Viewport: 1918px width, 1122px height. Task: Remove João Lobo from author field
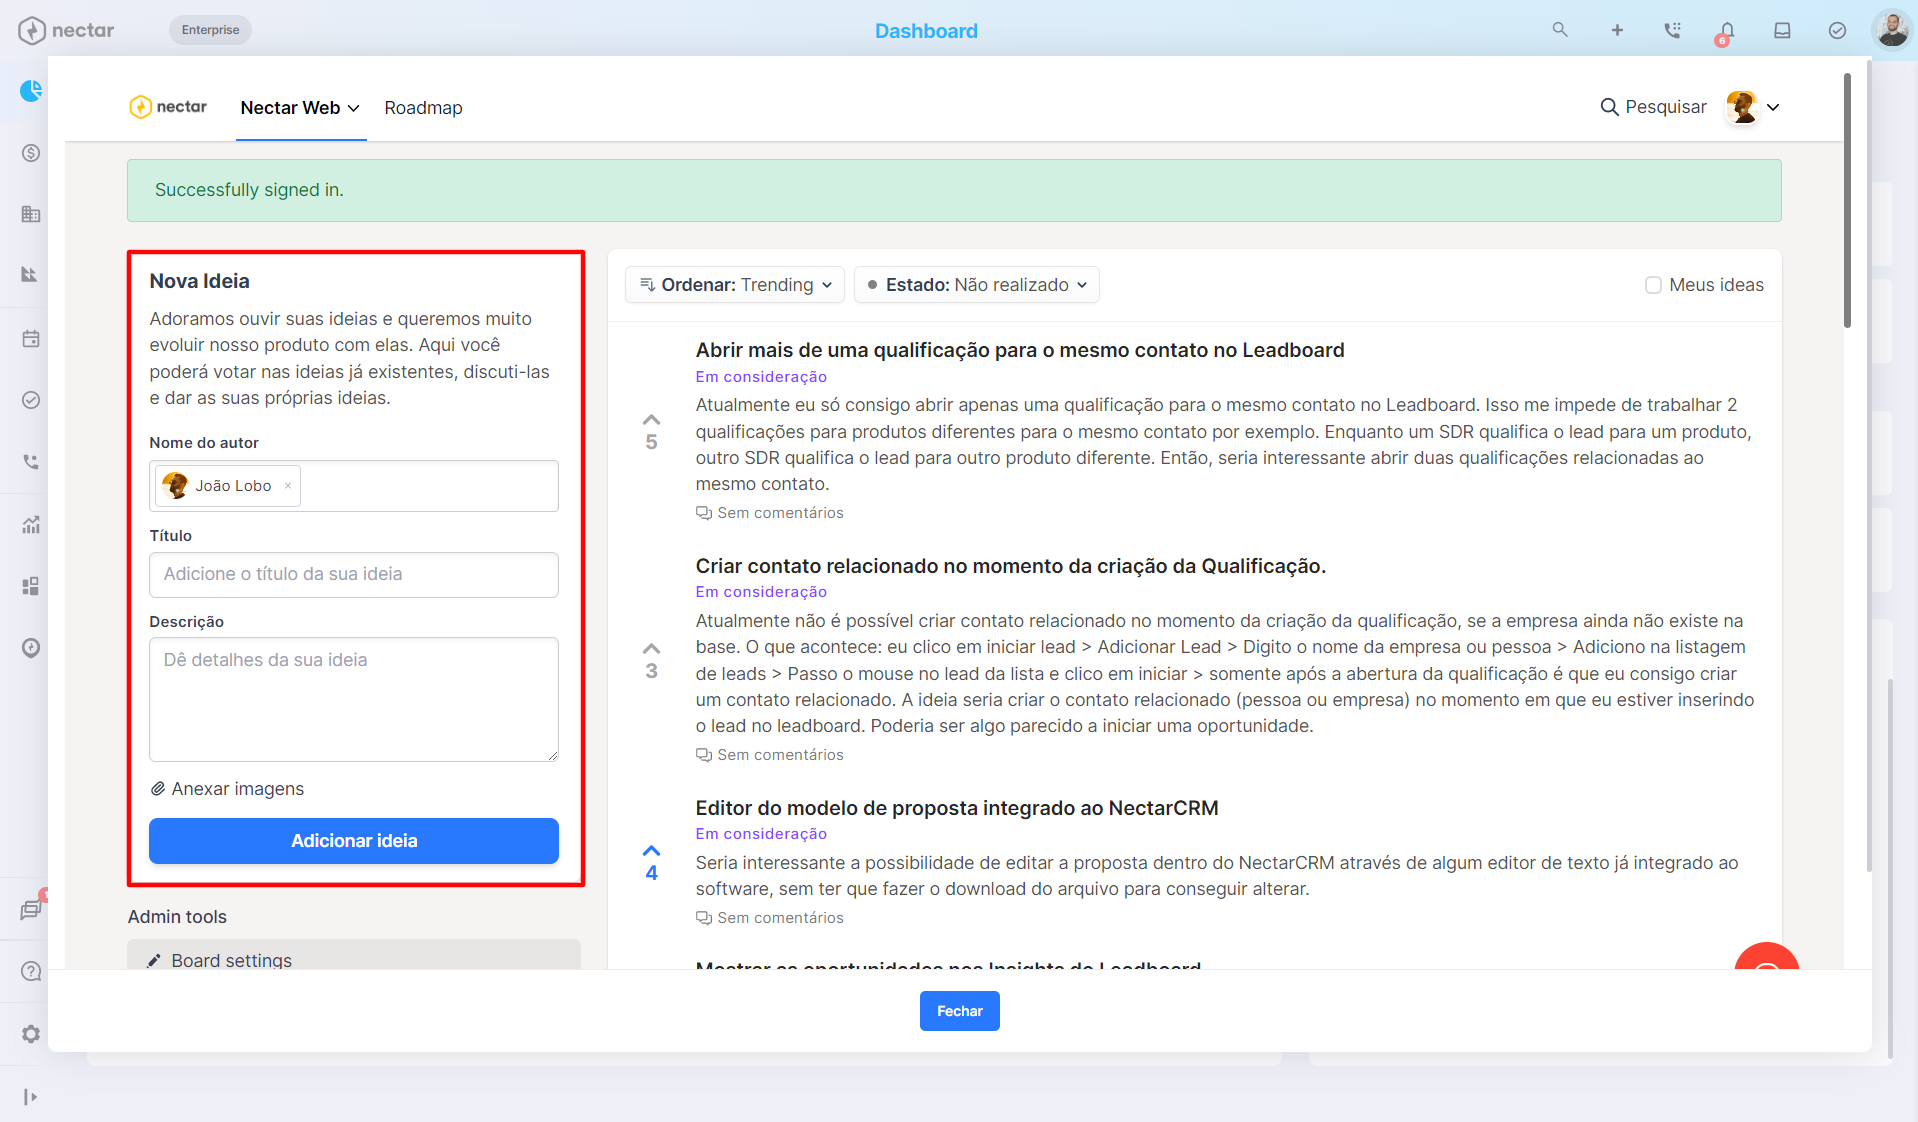288,486
